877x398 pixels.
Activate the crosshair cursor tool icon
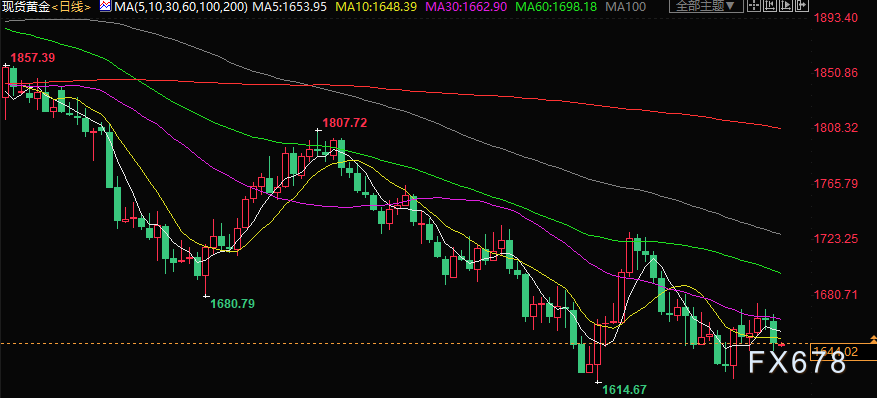click(x=754, y=6)
